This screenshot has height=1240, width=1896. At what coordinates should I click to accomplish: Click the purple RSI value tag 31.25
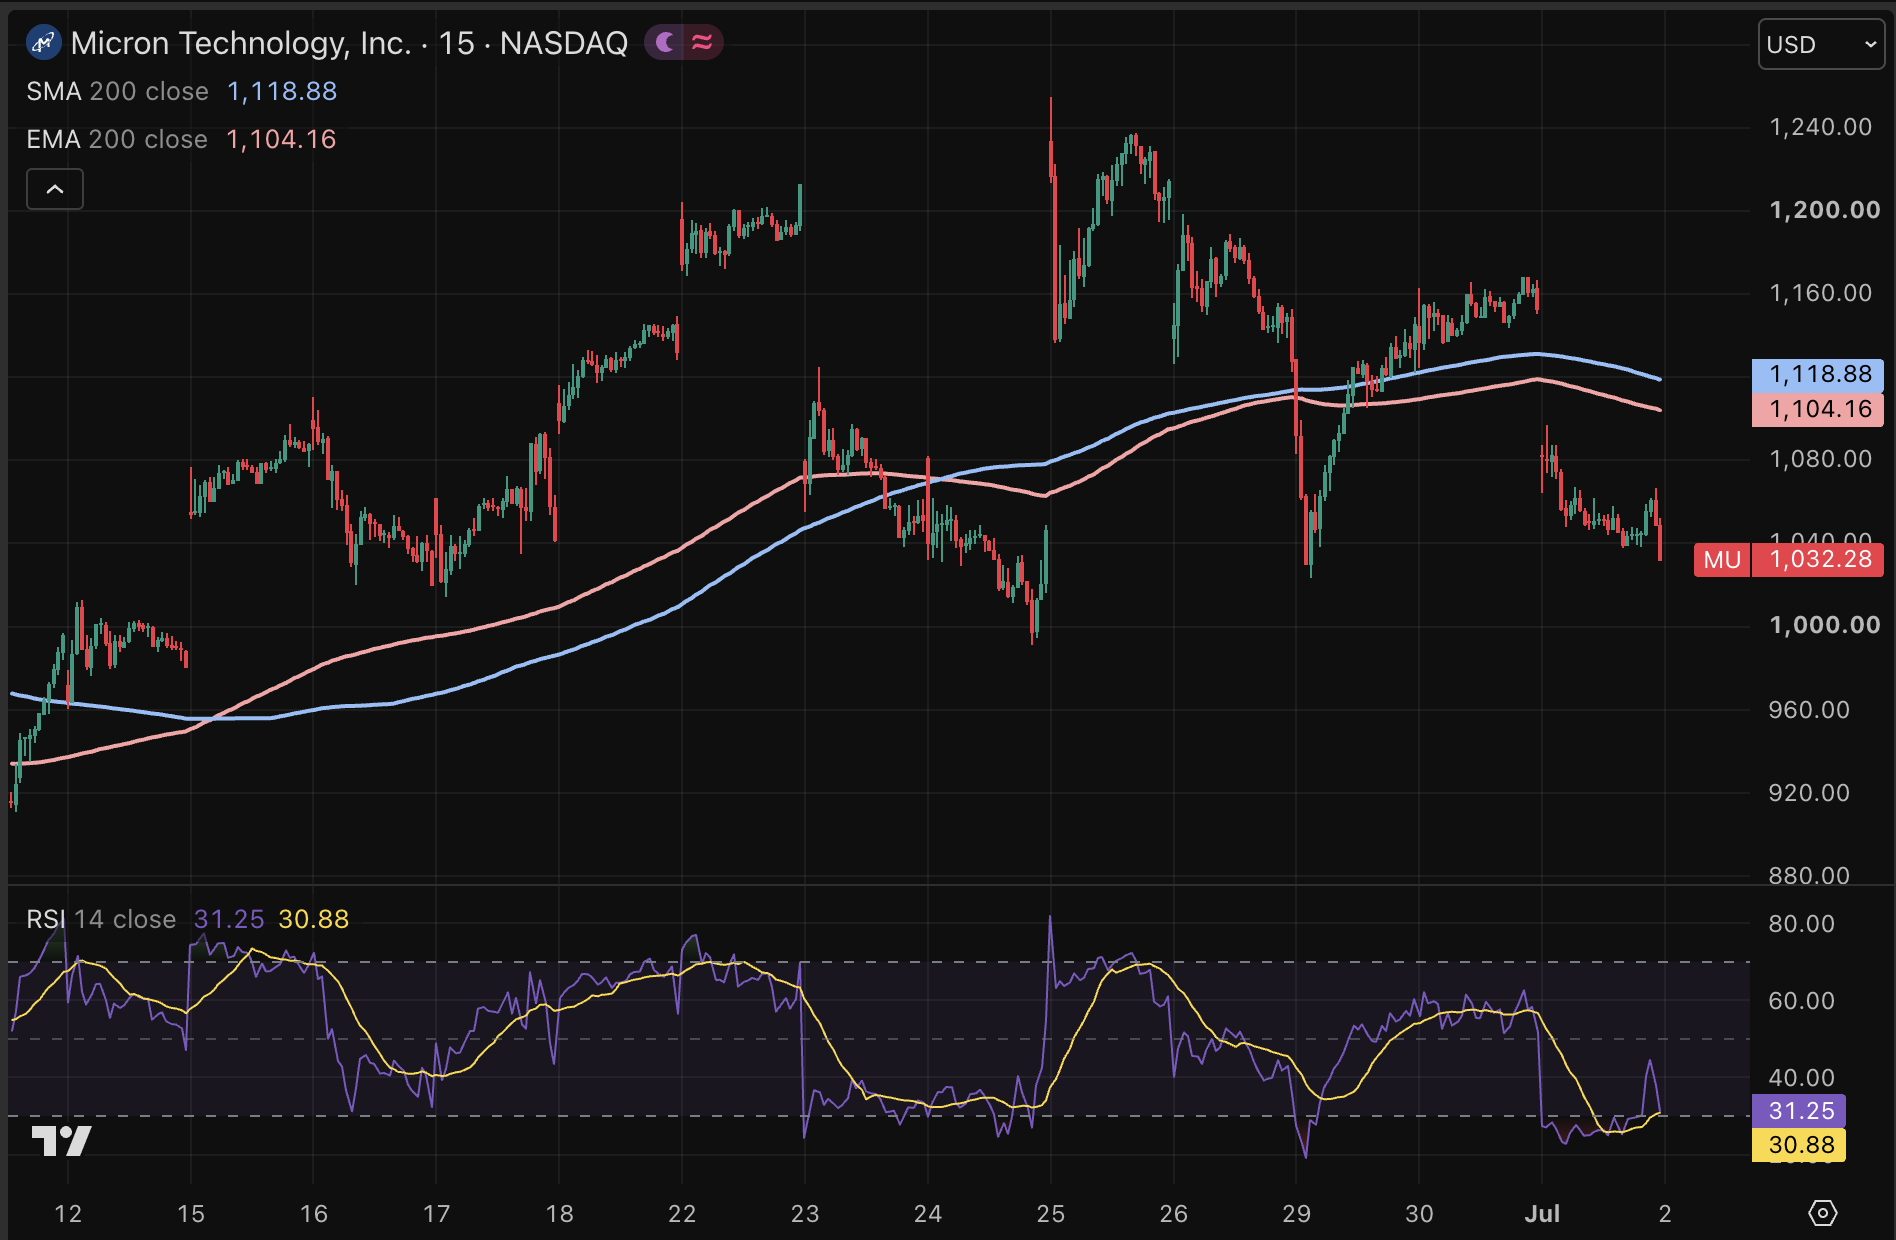coord(1799,1111)
